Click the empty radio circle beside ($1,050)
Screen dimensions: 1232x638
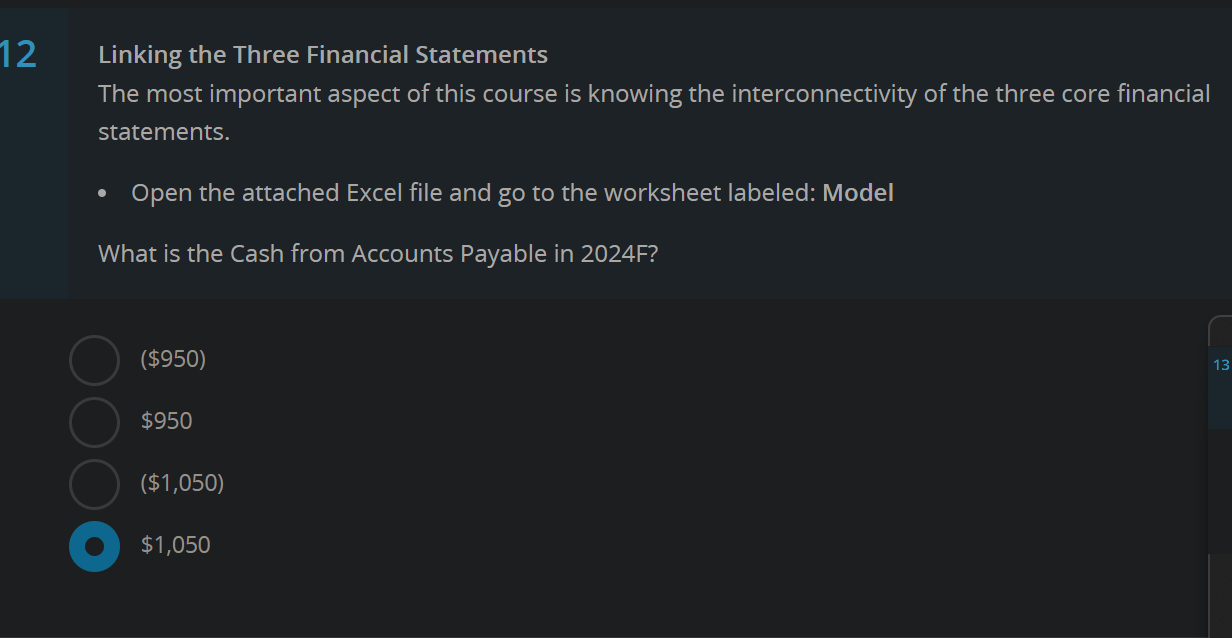point(94,484)
